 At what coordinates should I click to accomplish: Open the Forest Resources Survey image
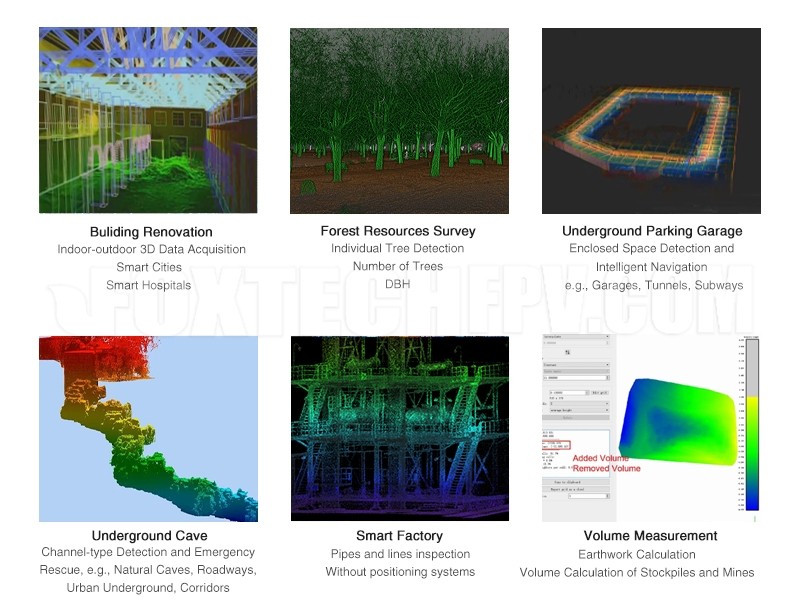(x=399, y=120)
